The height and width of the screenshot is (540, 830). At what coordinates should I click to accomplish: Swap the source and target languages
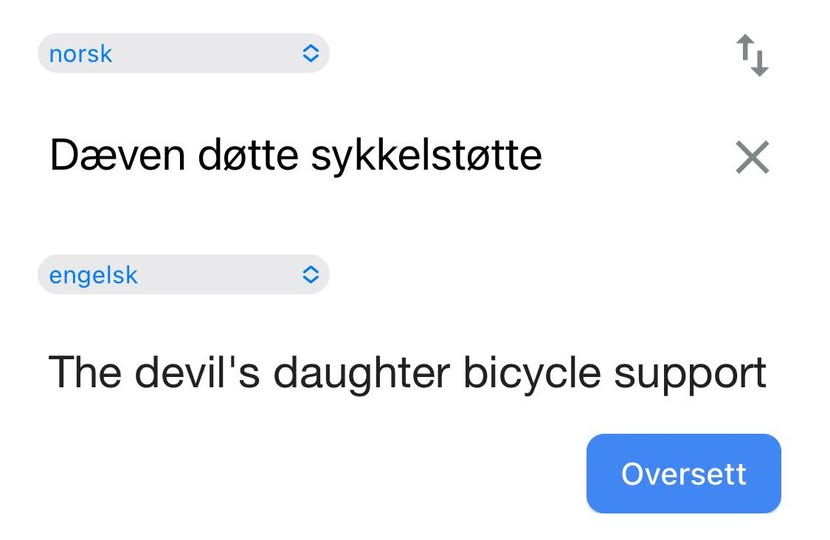tap(752, 55)
